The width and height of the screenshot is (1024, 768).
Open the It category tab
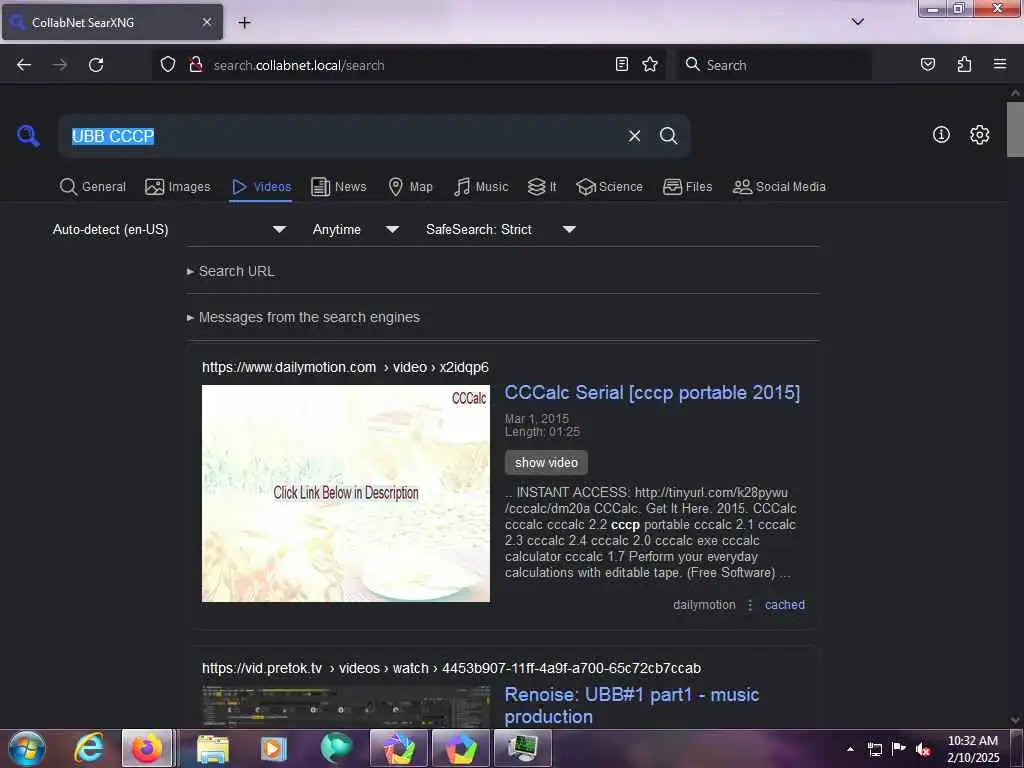click(542, 187)
